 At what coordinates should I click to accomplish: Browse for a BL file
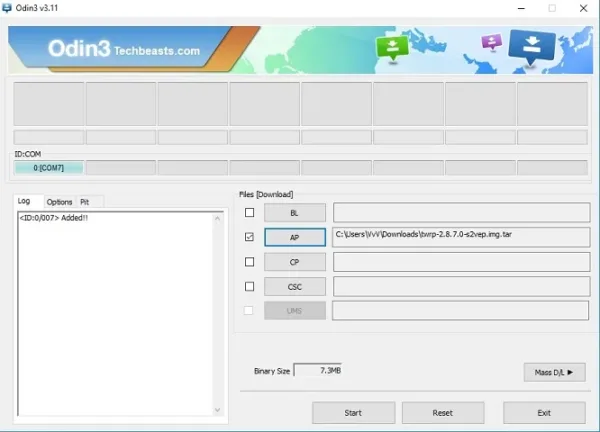coord(295,213)
